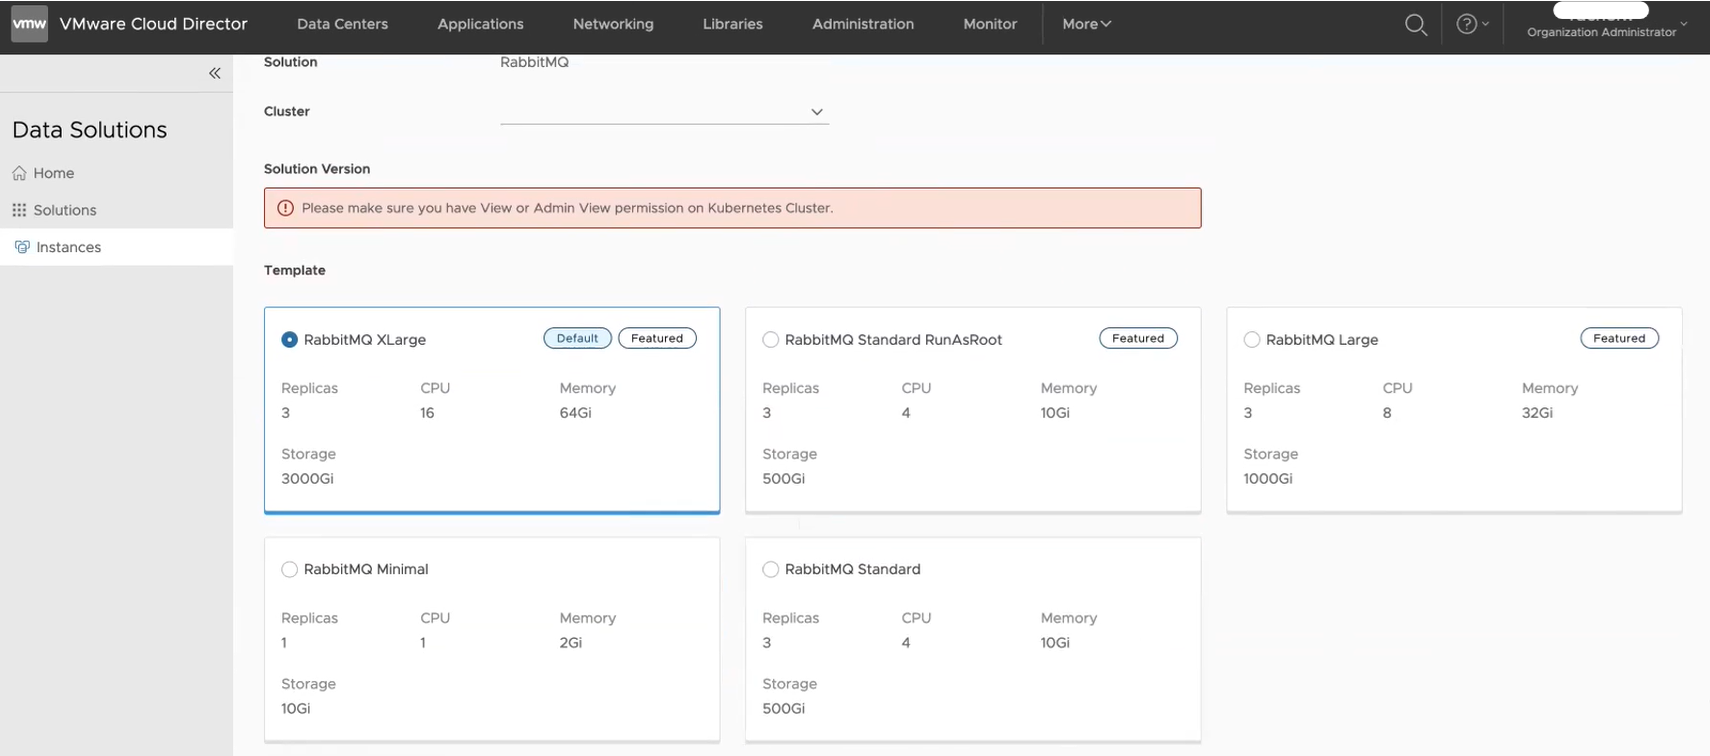Open the Networking menu
1710x756 pixels.
613,24
